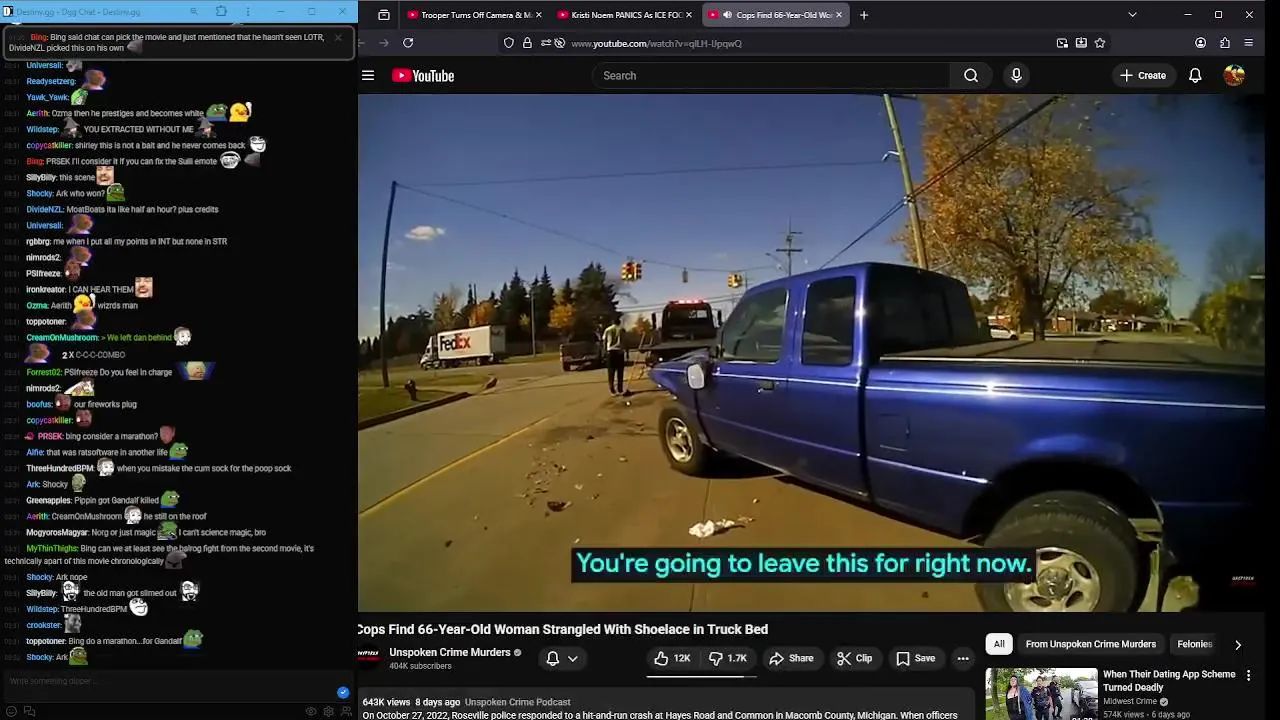Viewport: 1280px width, 720px height.
Task: Expand the subscription notification dropdown chevron
Action: point(573,658)
